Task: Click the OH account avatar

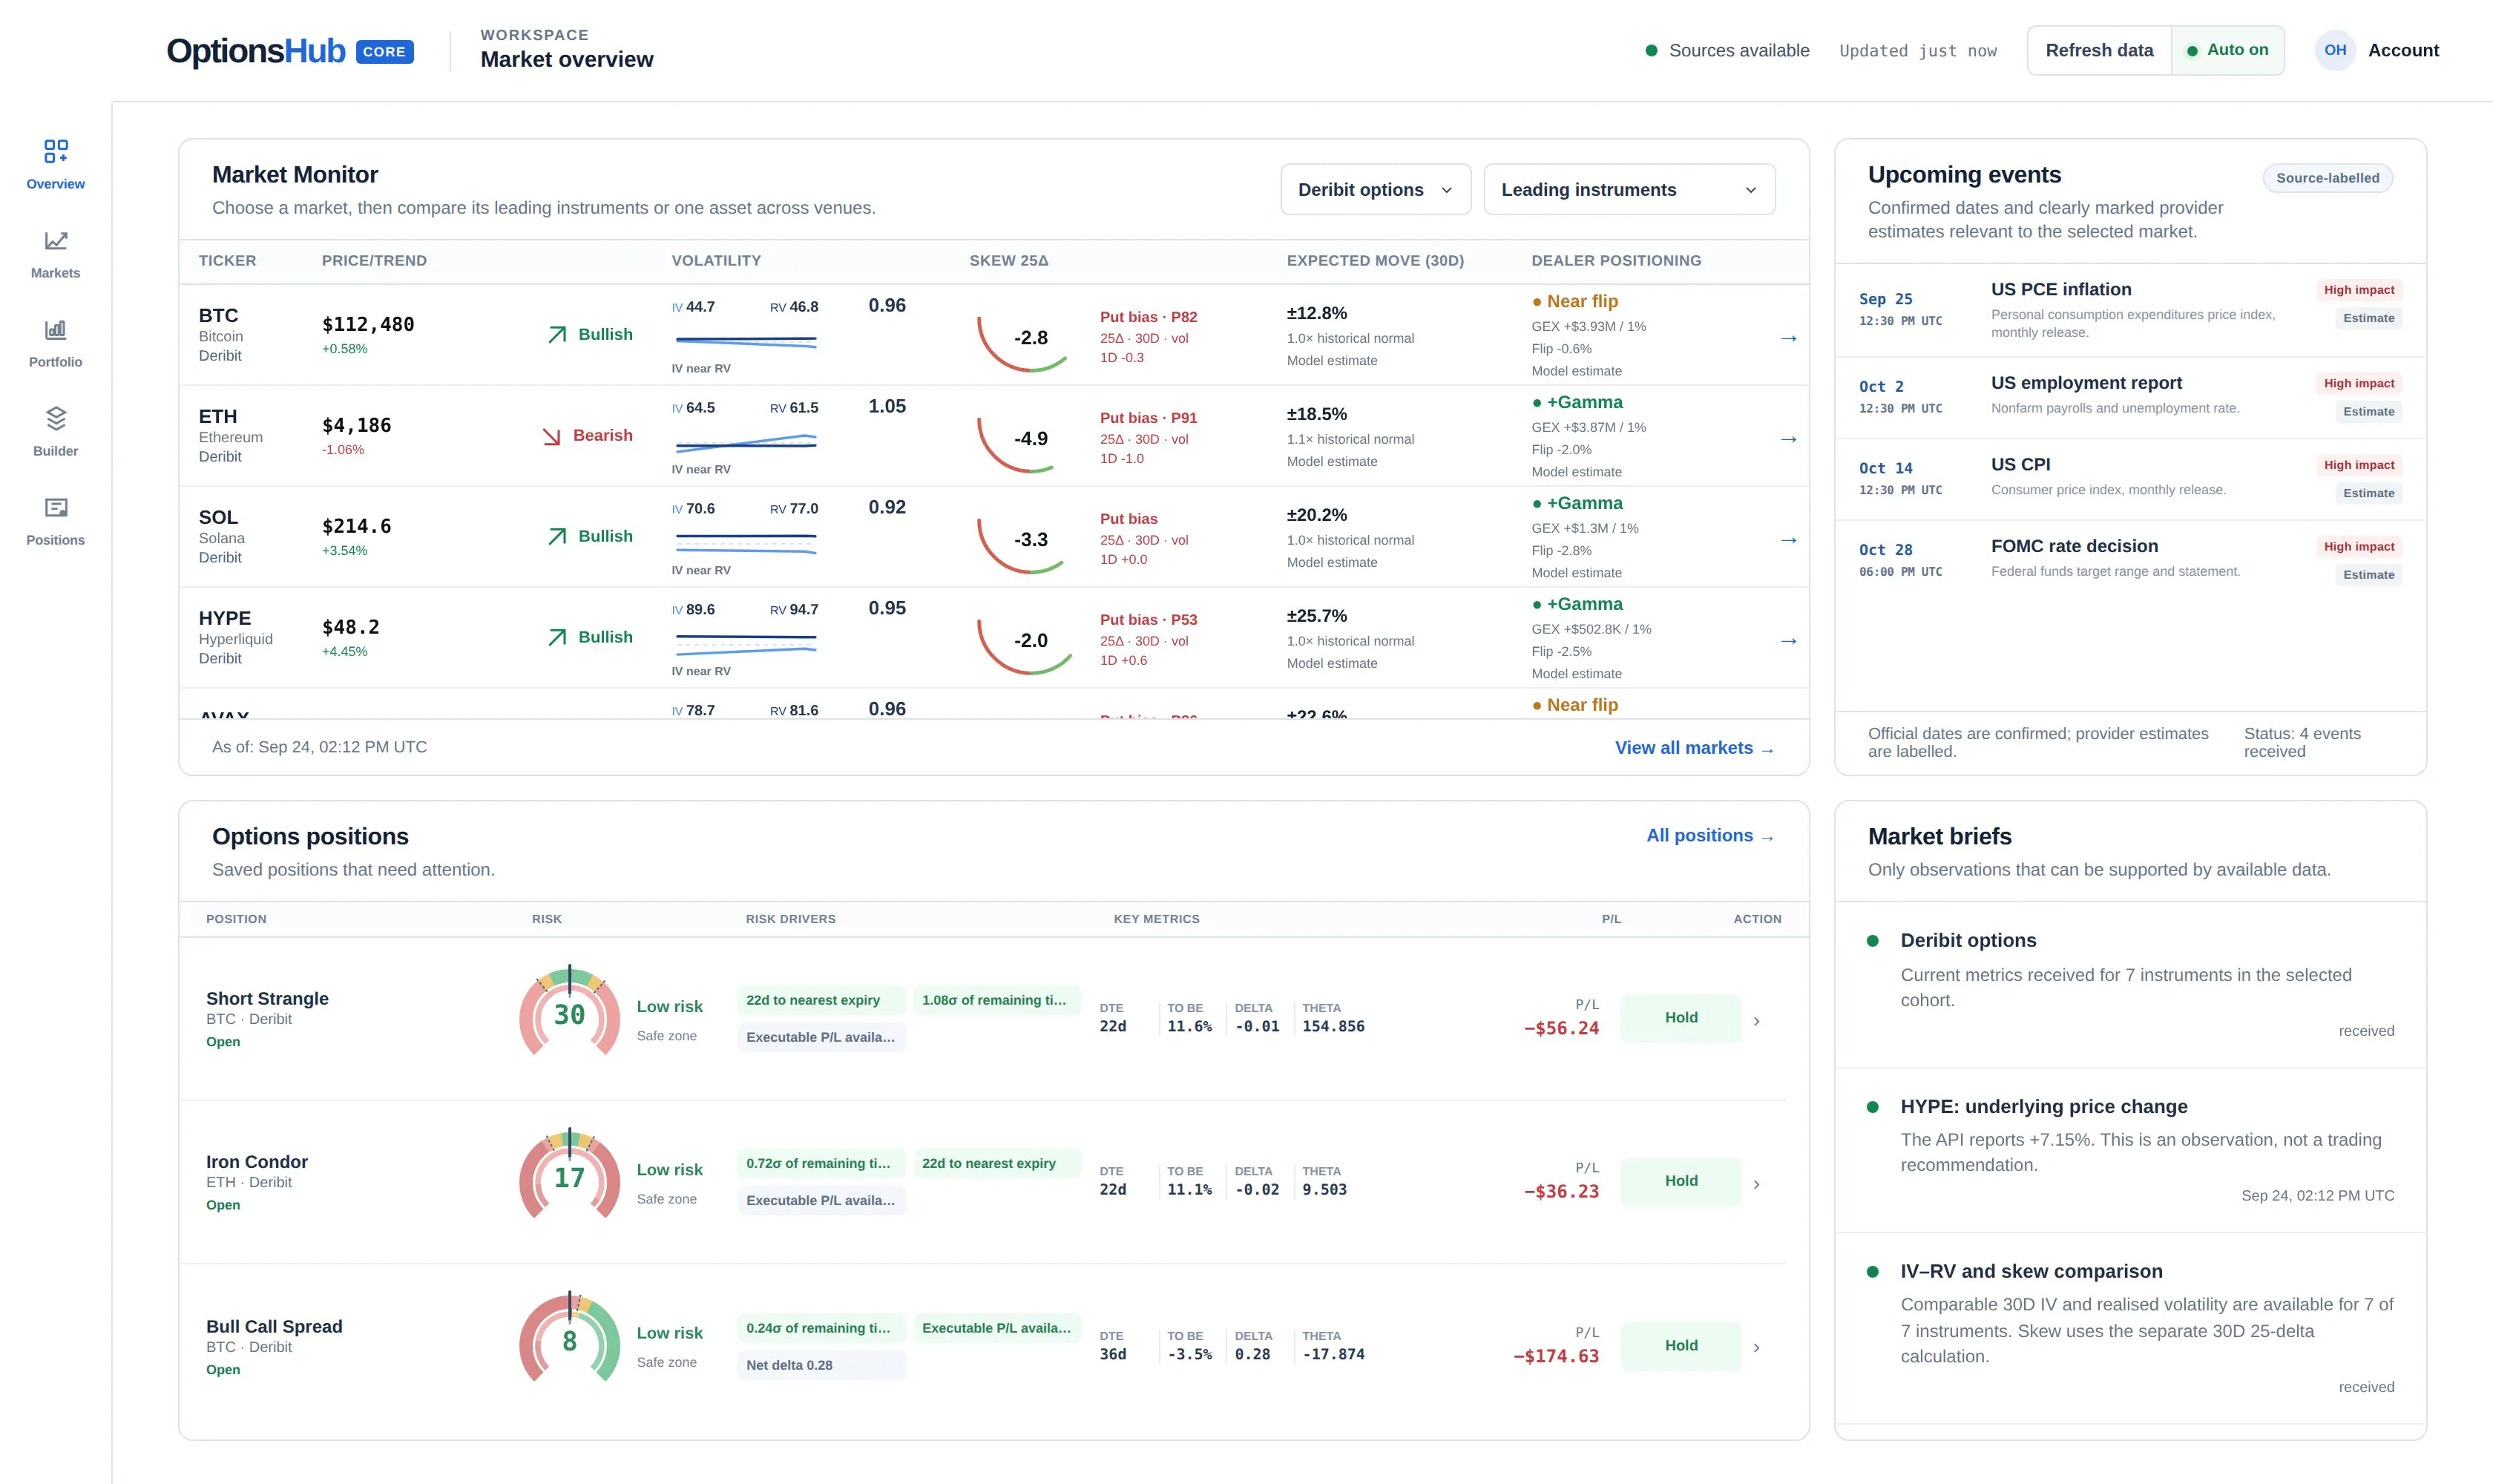Action: point(2335,50)
